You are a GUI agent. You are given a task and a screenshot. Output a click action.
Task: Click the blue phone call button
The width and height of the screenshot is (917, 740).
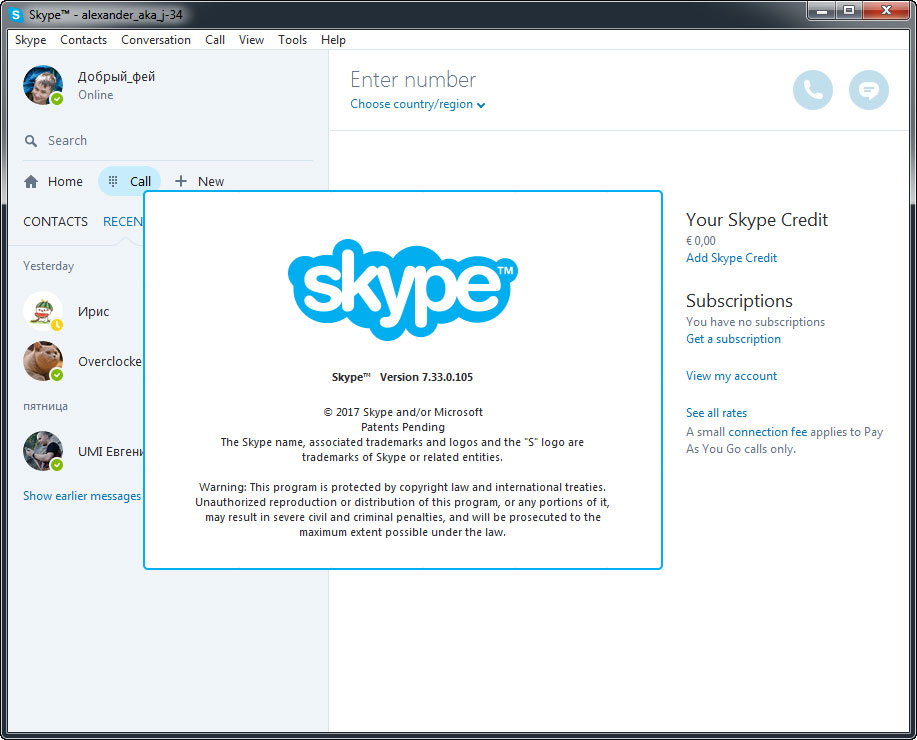click(x=812, y=90)
